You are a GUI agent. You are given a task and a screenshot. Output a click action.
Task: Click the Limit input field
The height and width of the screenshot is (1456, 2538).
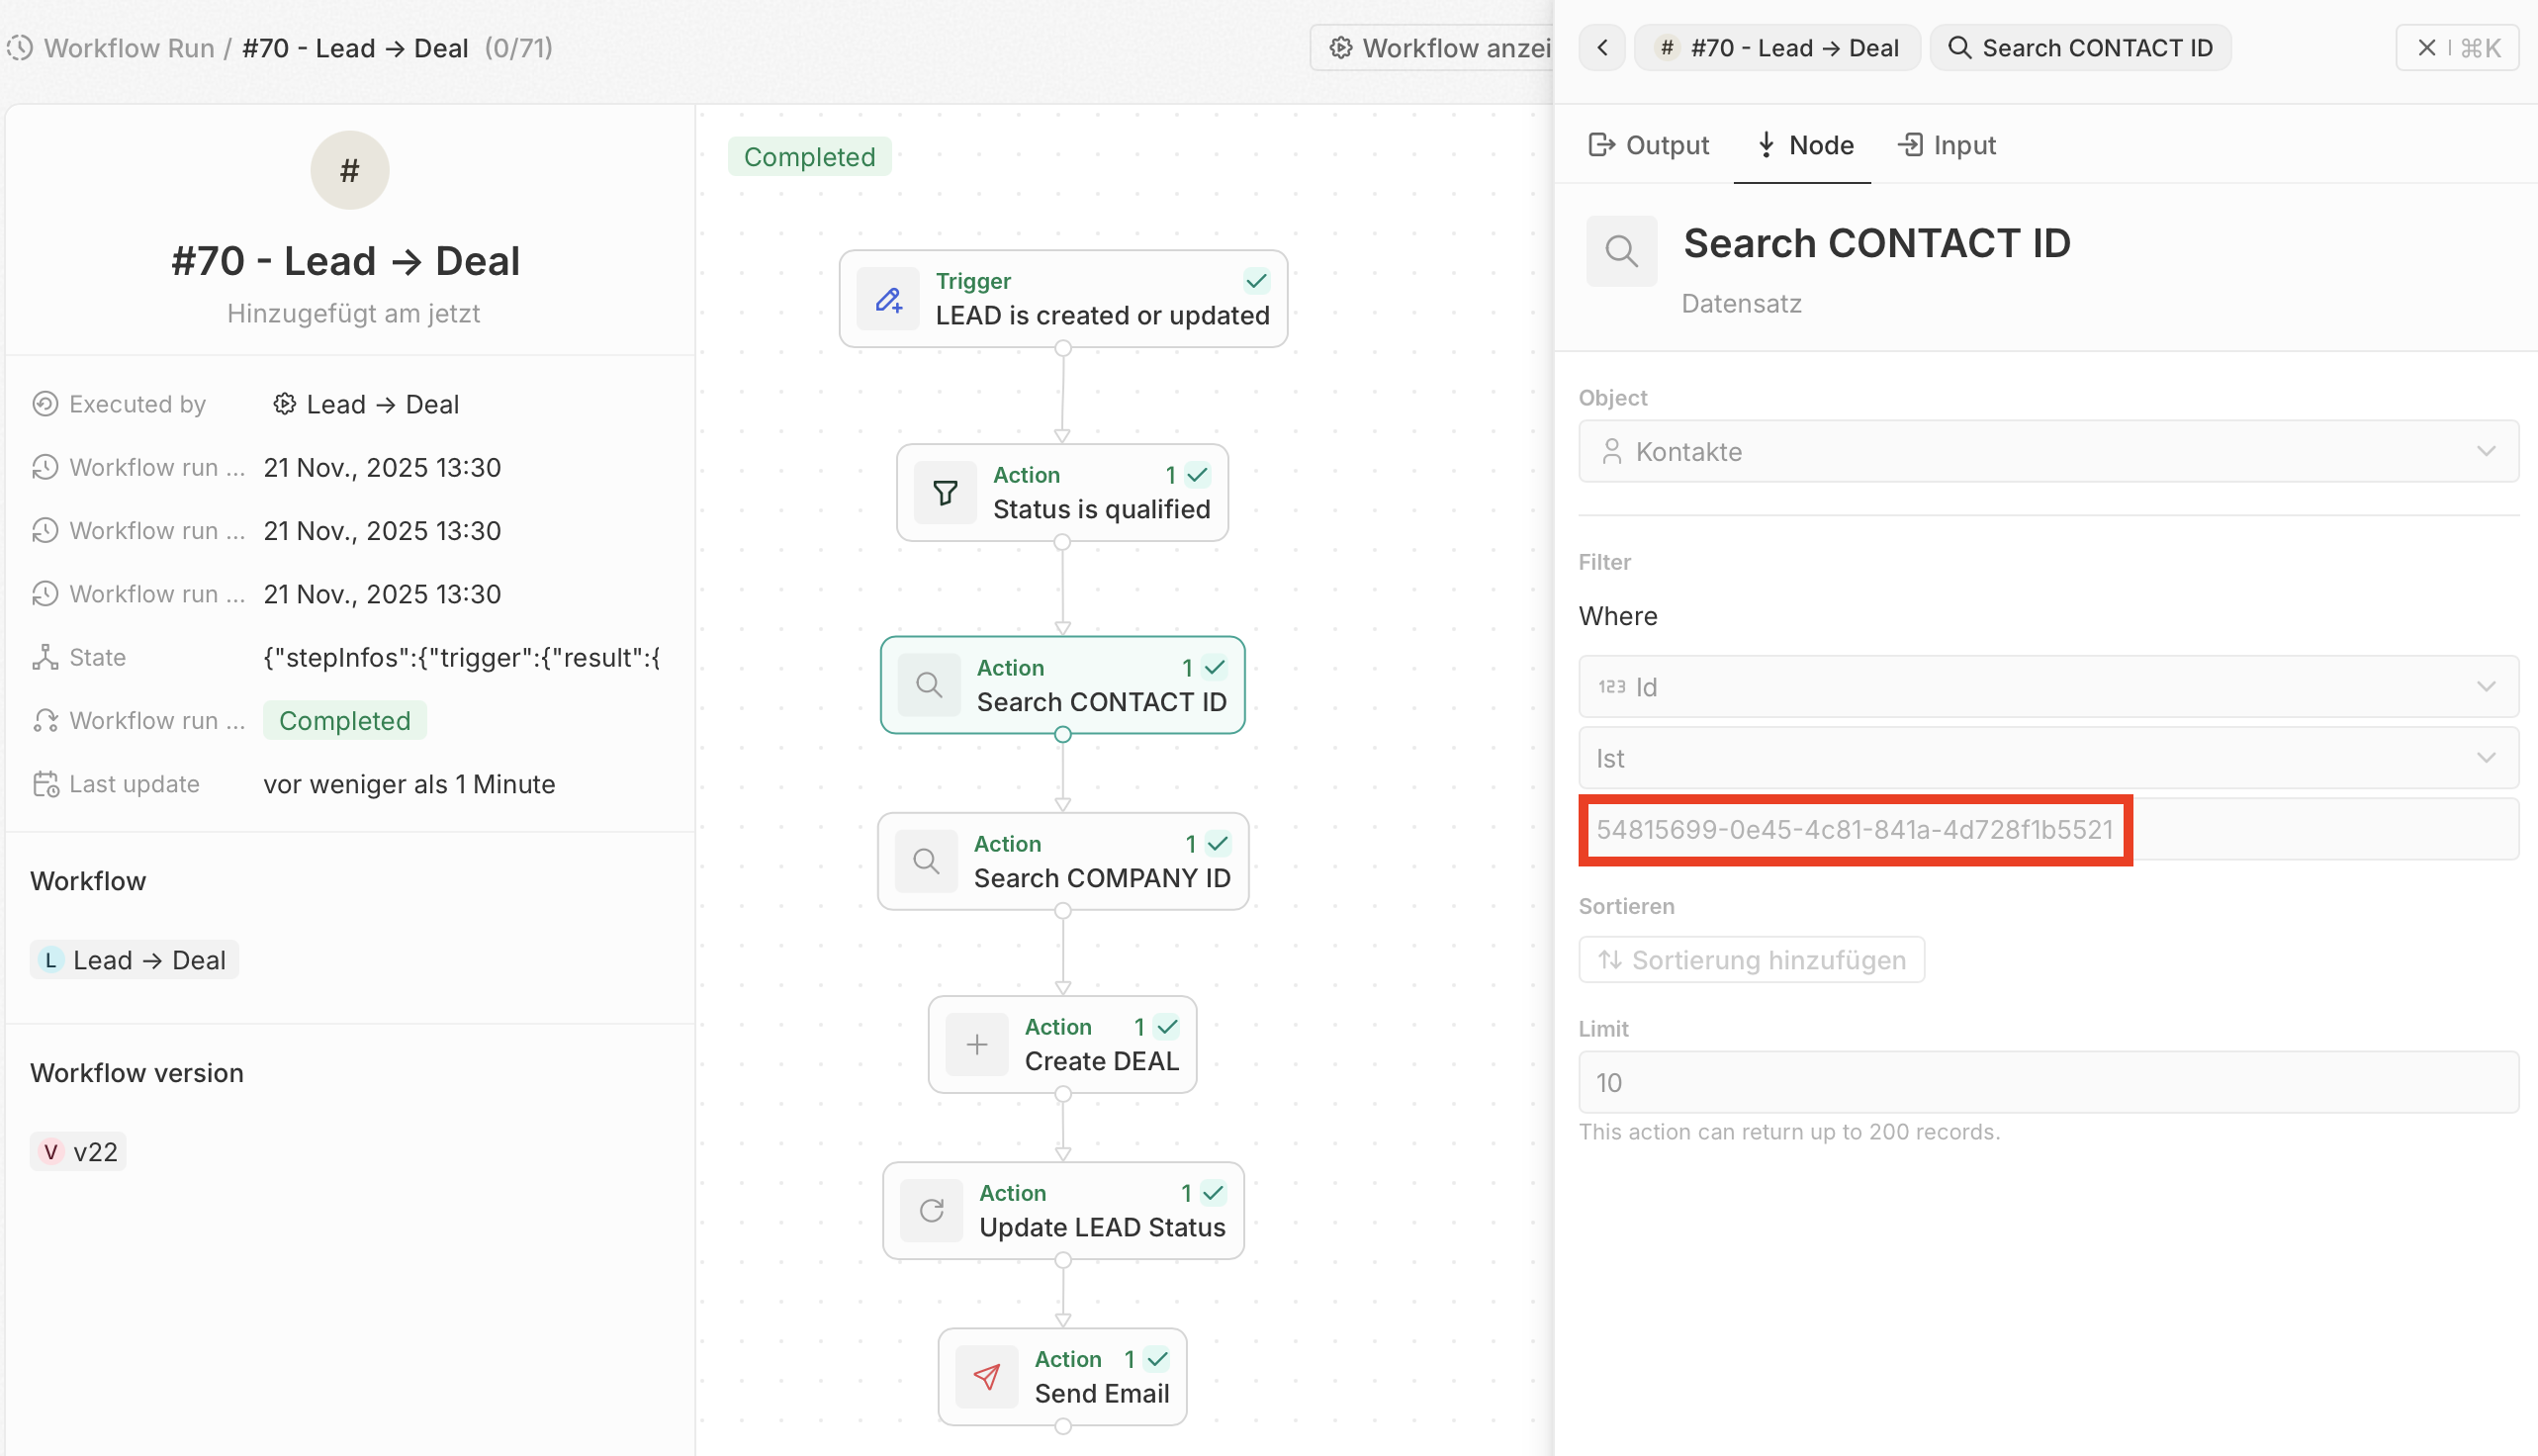(x=2047, y=1082)
